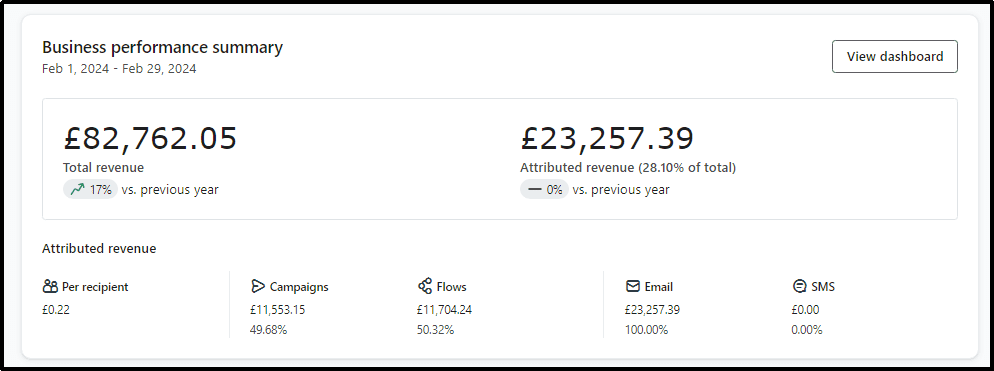Screen dimensions: 994x371
Task: Click the Flows label
Action: 451,287
